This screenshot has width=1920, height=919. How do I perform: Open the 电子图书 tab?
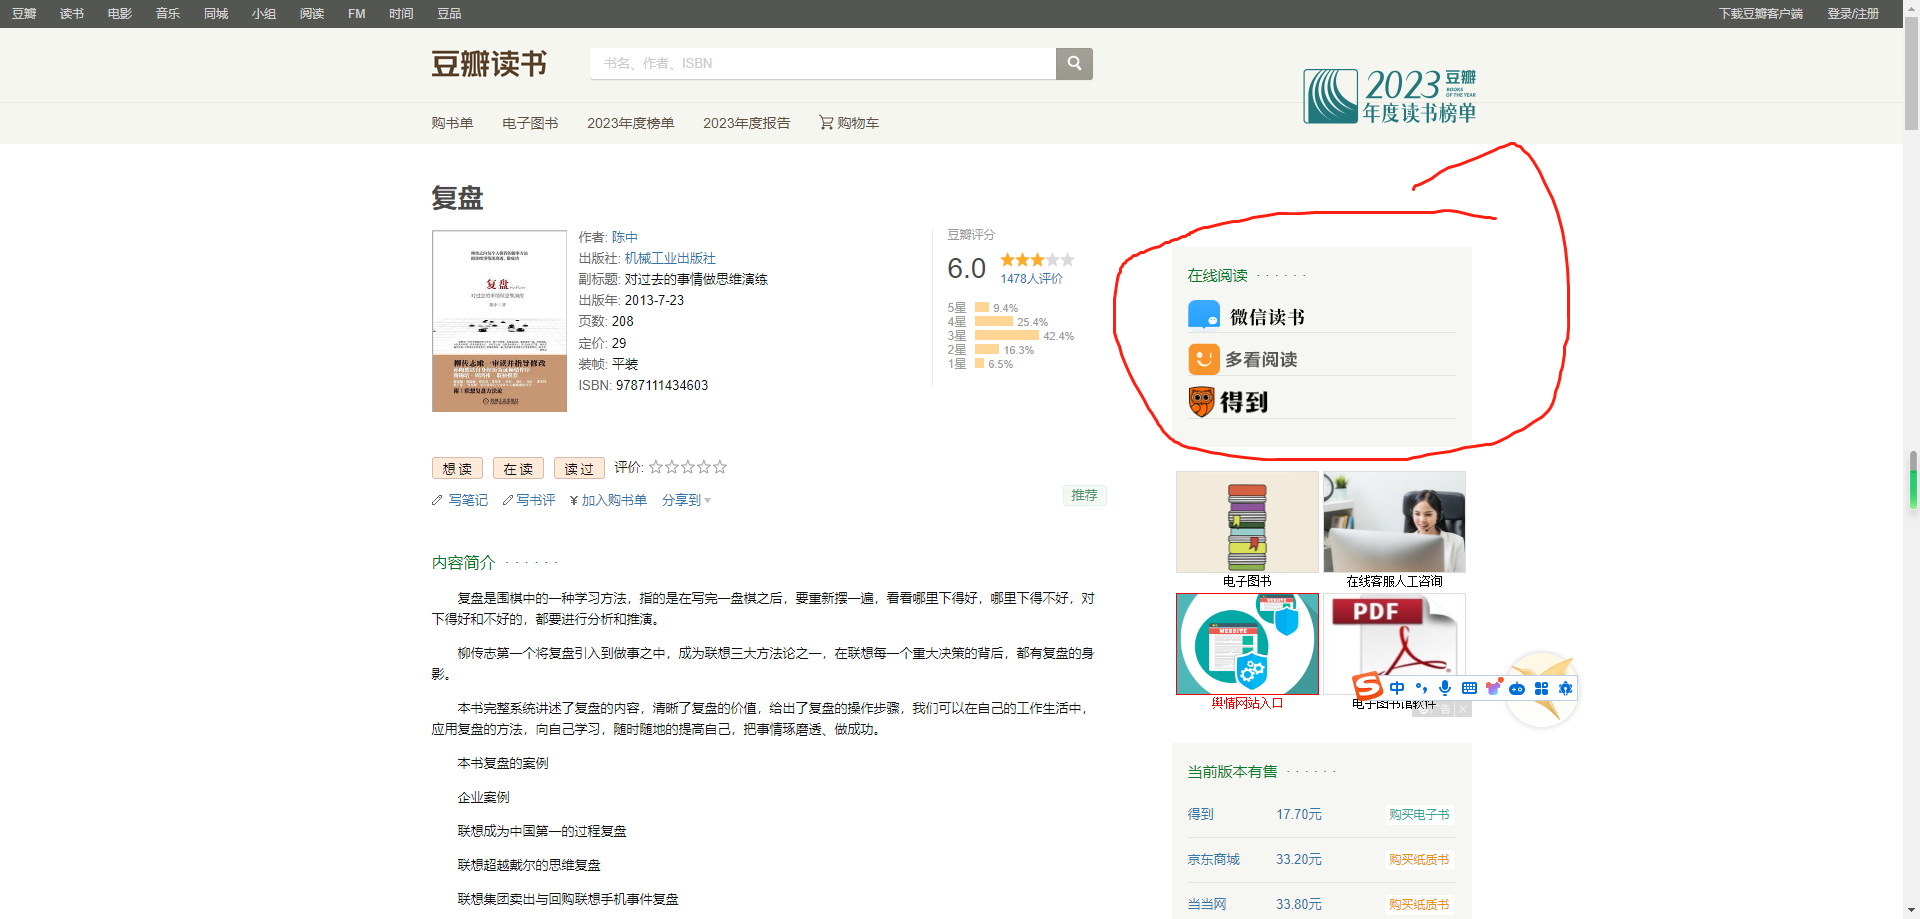(530, 123)
